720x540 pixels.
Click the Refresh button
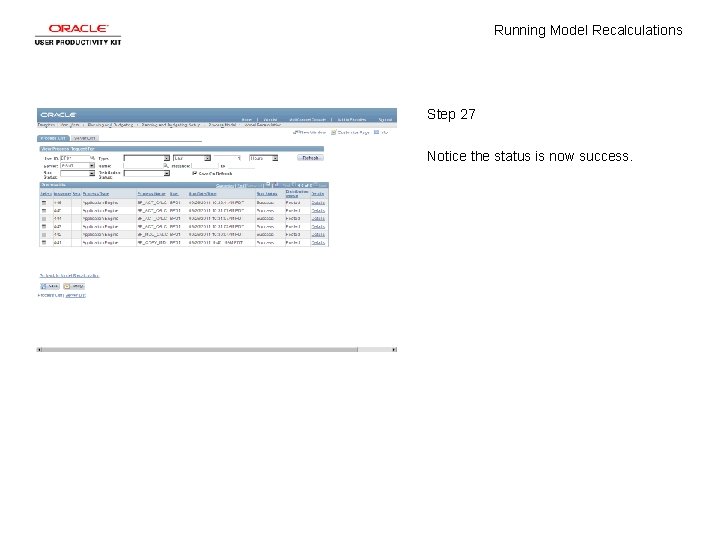[310, 158]
